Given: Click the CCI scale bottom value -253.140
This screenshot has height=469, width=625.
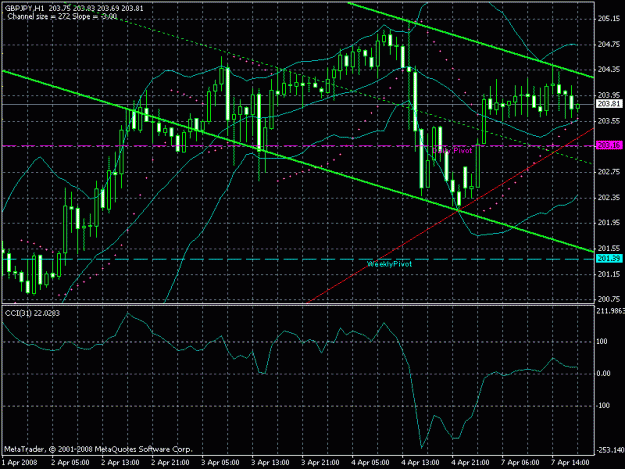Looking at the screenshot, I should click(610, 450).
